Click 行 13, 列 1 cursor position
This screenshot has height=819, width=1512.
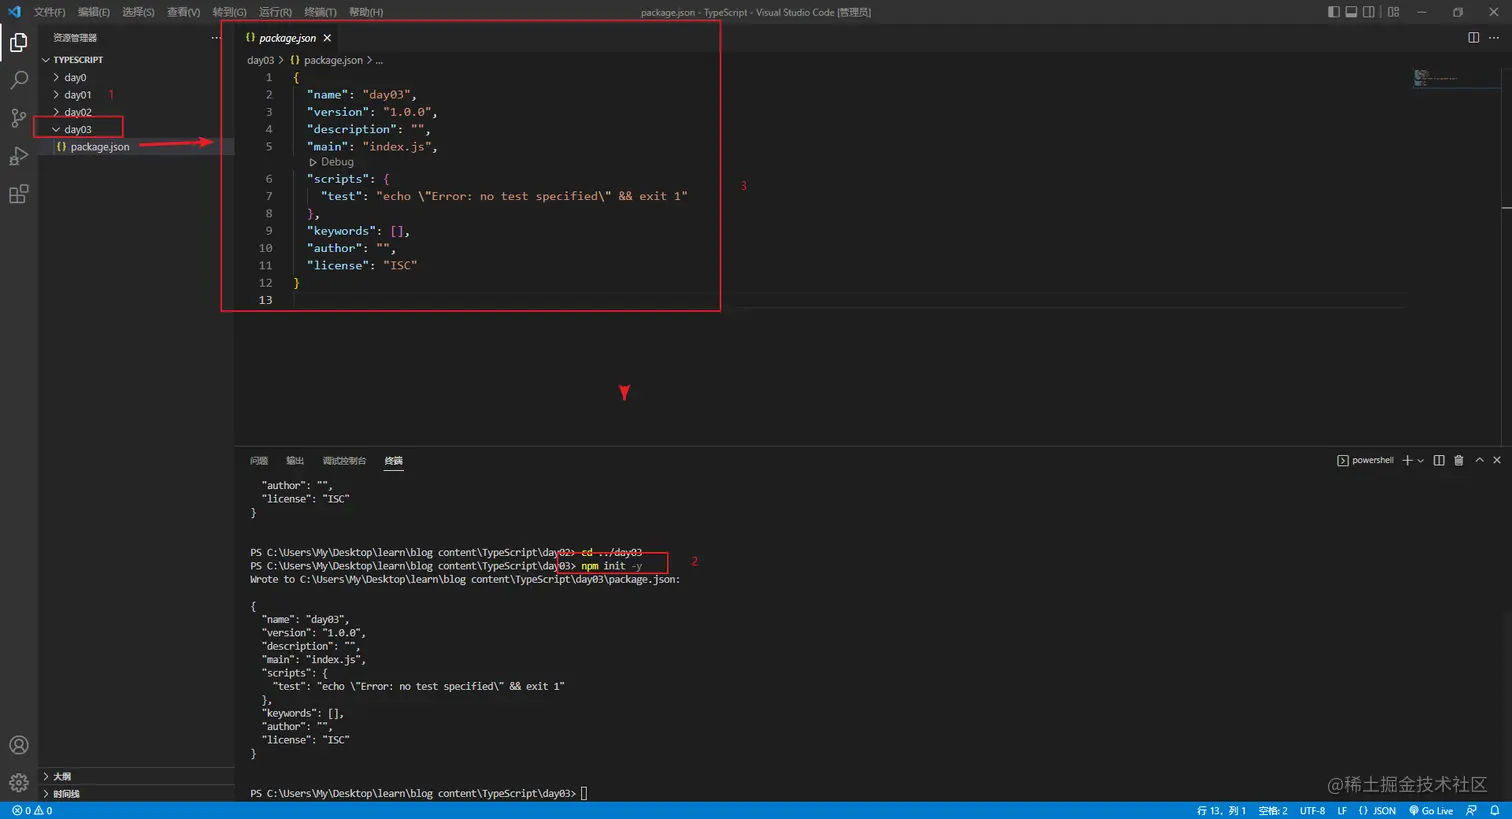[x=1221, y=811]
